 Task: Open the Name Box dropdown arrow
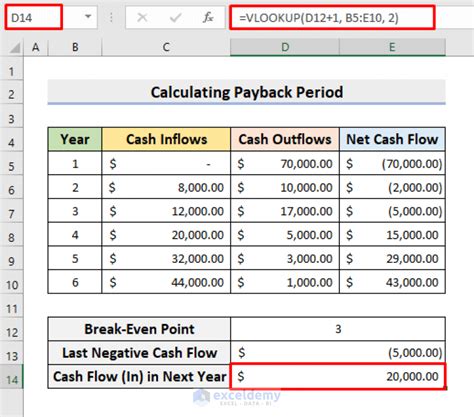click(x=88, y=17)
